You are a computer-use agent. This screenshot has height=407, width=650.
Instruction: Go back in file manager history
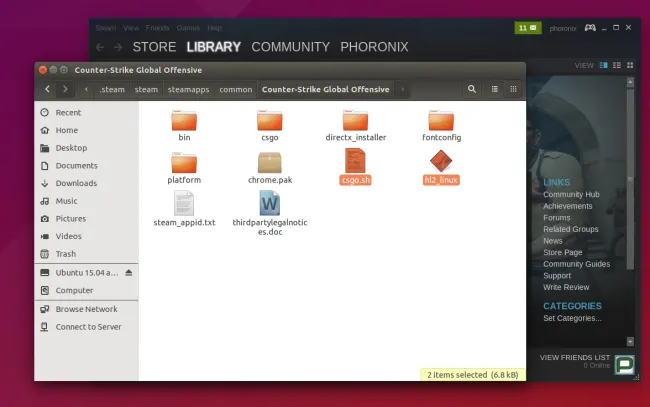click(x=47, y=89)
